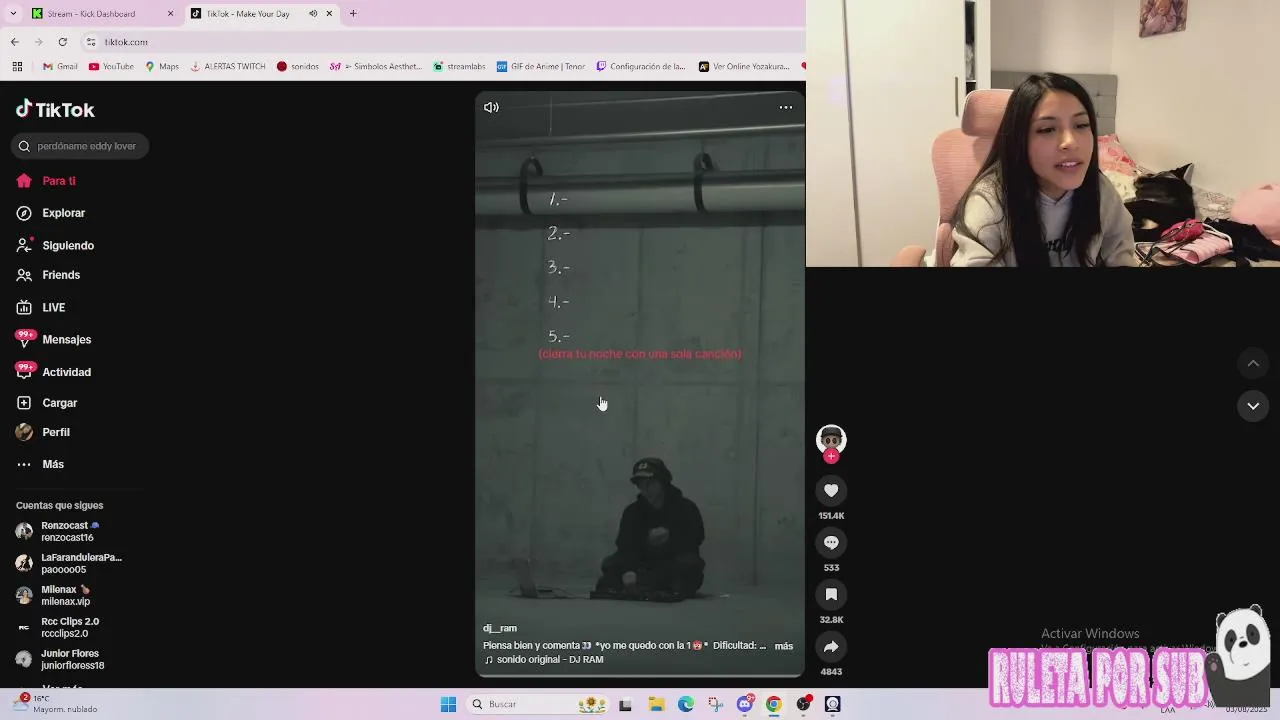Screen dimensions: 1280x720
Task: Open Discord from taskbar
Action: click(745, 704)
